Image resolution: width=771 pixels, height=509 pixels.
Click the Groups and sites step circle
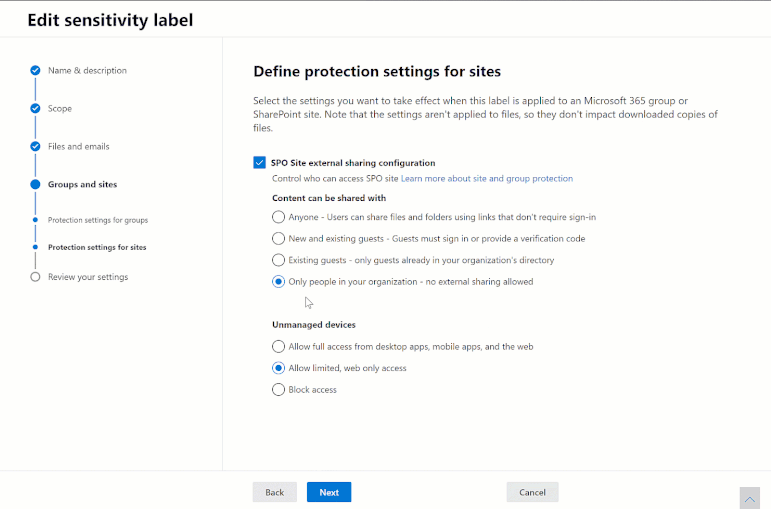tap(35, 184)
